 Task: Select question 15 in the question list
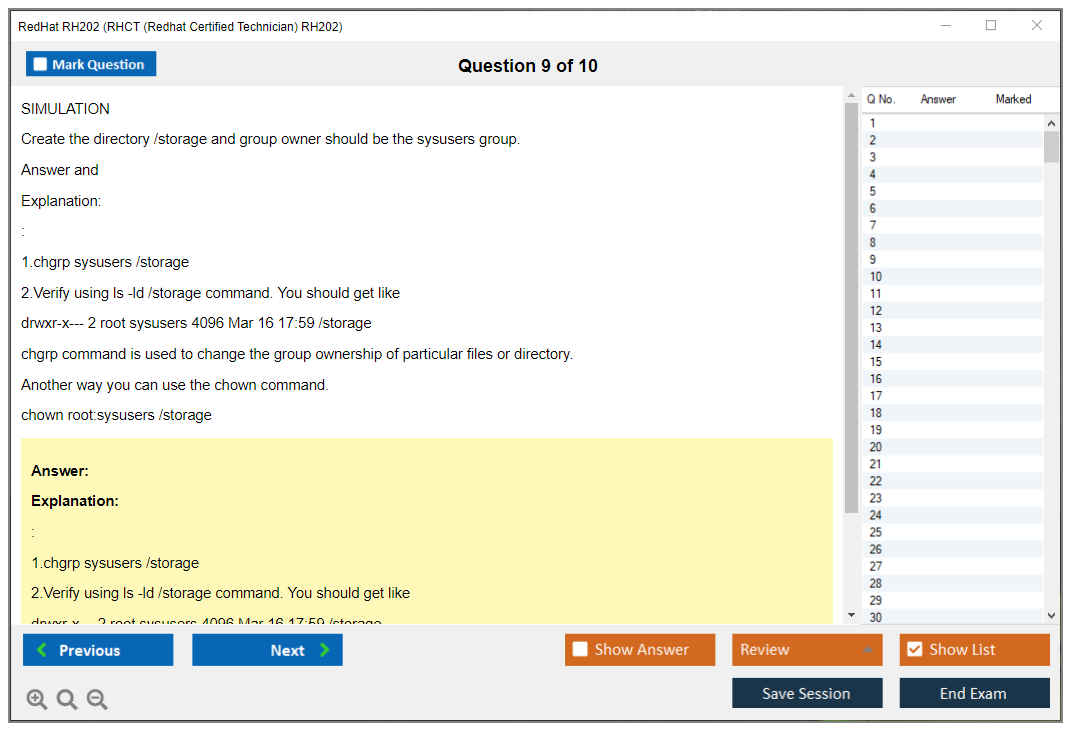click(876, 362)
